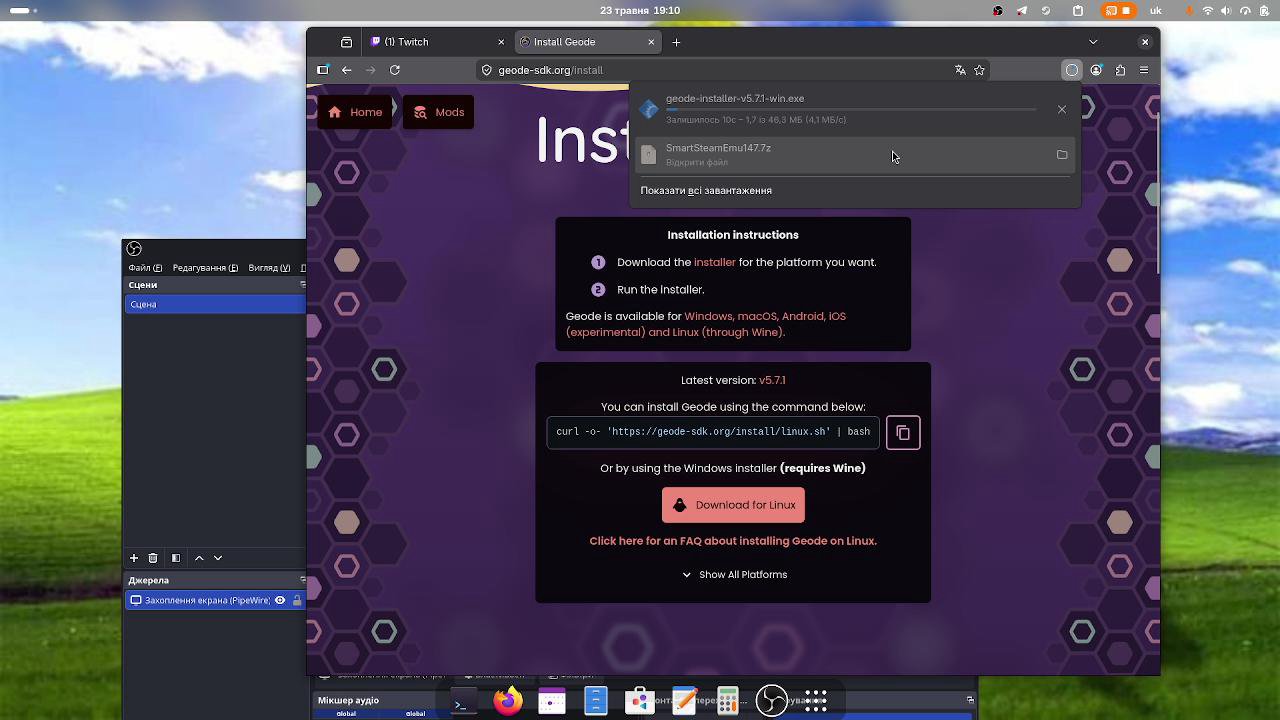The height and width of the screenshot is (720, 1280).
Task: Open the list all tabs dropdown chevron
Action: coord(1093,42)
